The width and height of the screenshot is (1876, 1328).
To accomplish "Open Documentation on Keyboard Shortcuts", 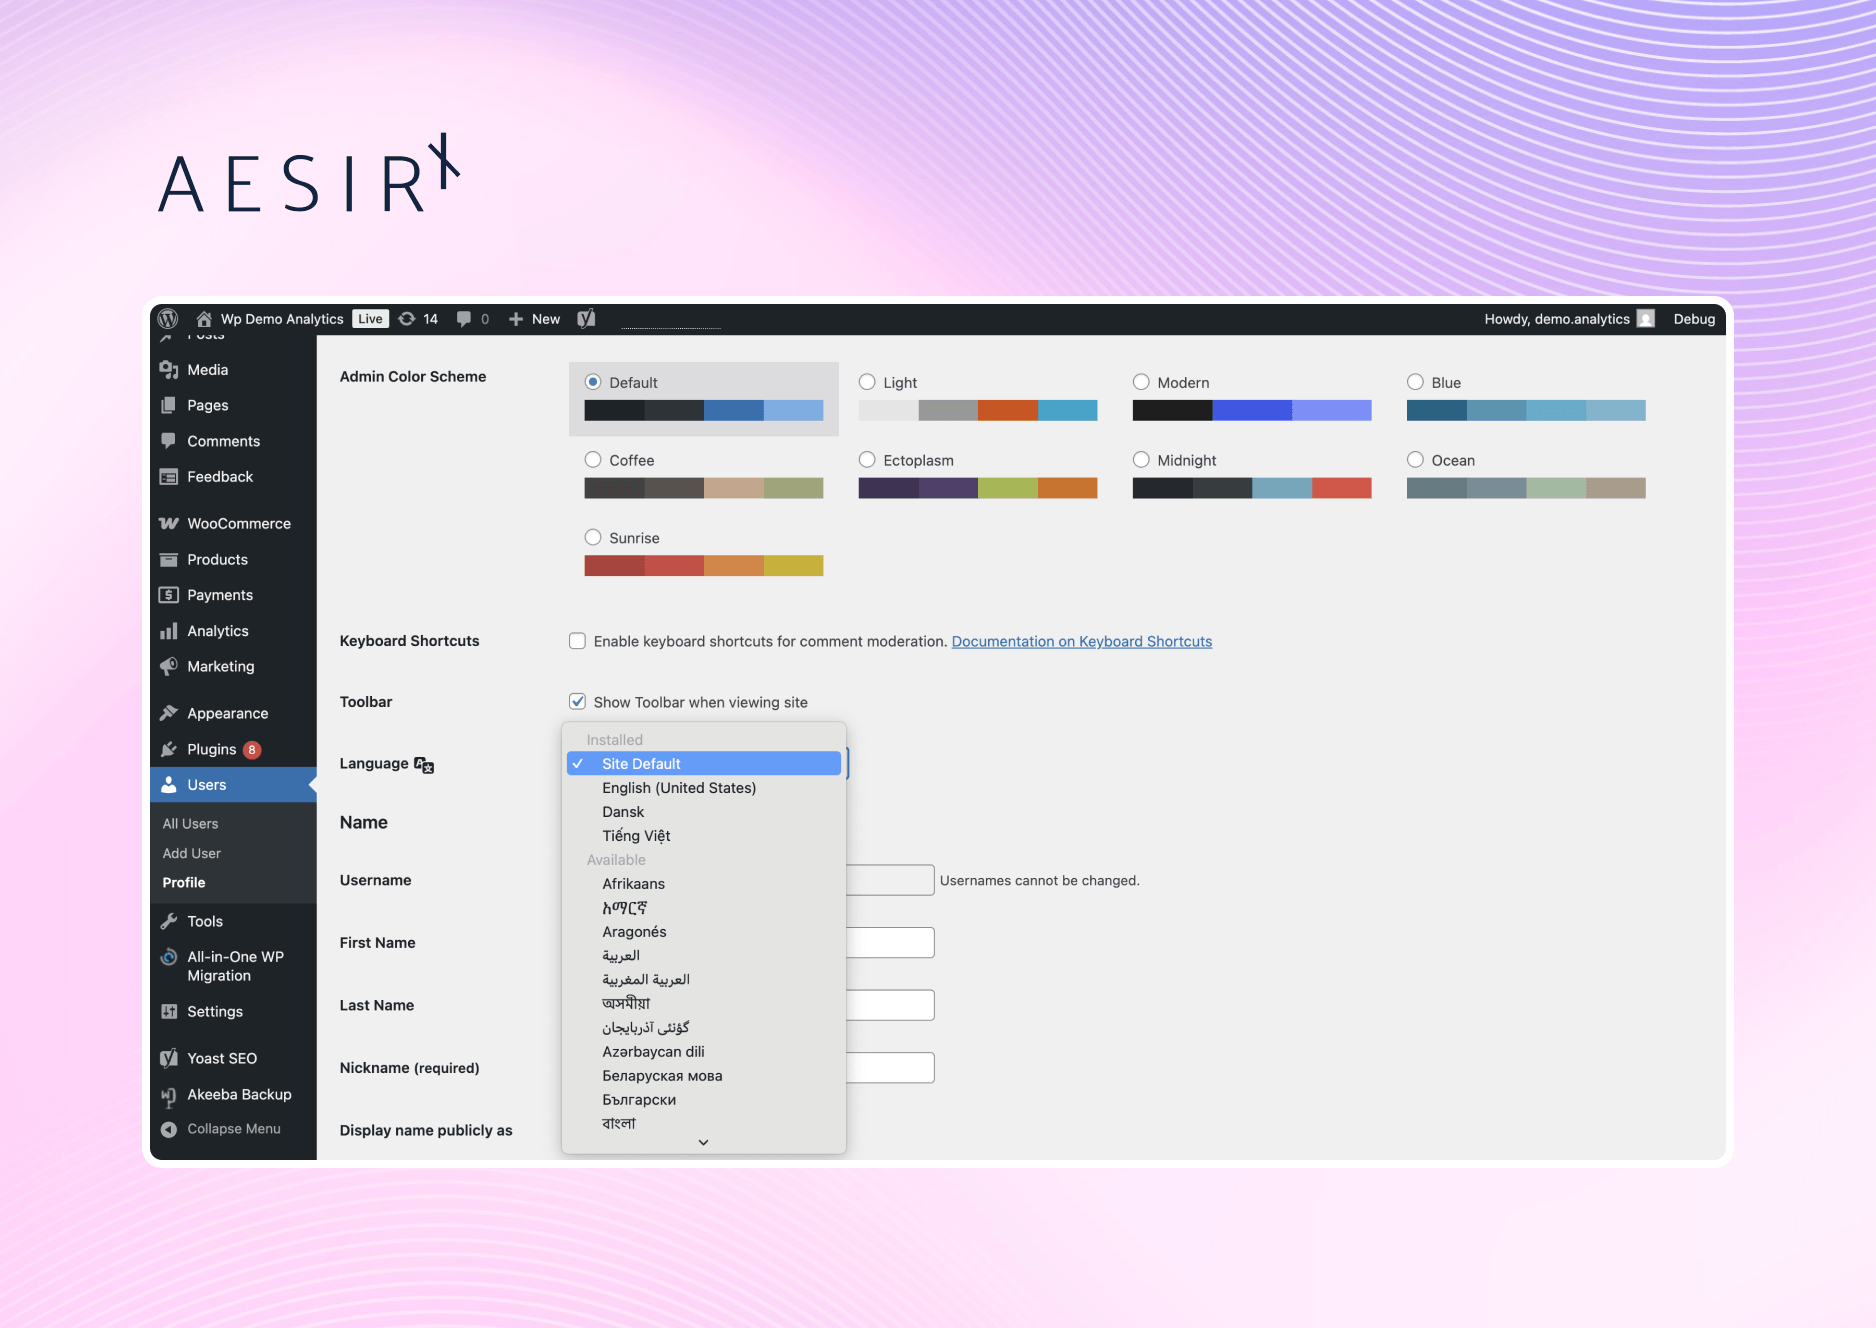I will 1081,641.
